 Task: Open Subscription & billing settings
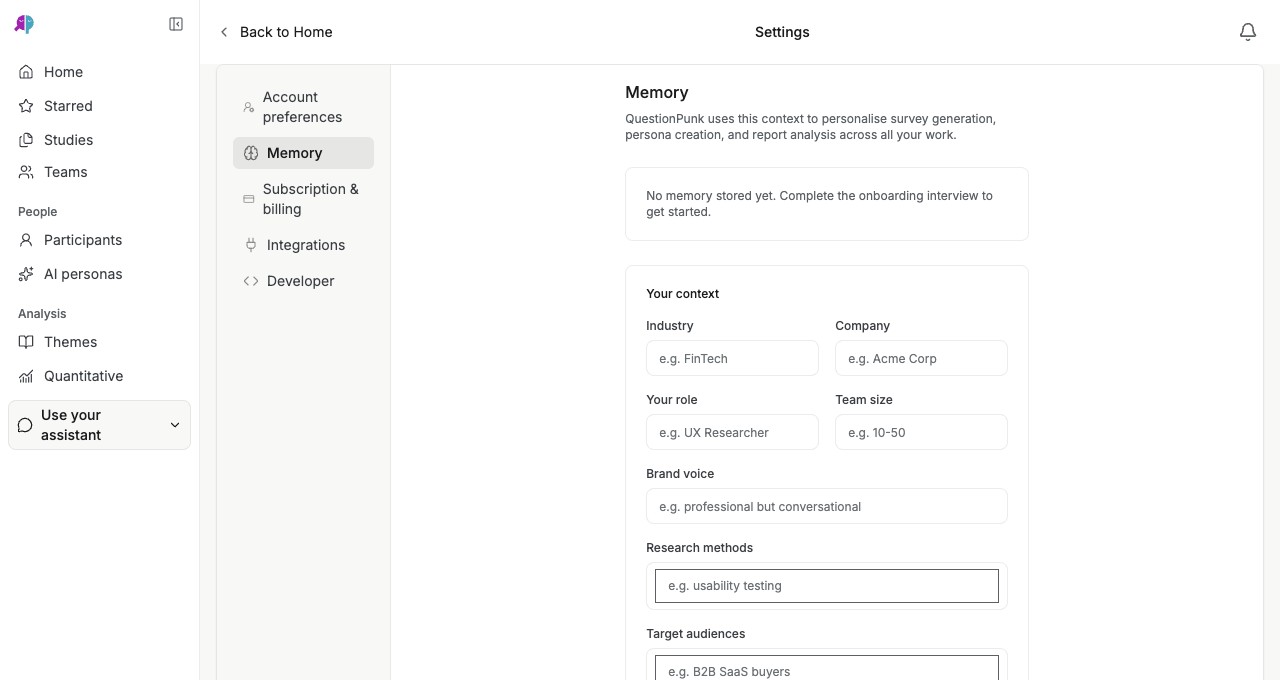pyautogui.click(x=303, y=199)
